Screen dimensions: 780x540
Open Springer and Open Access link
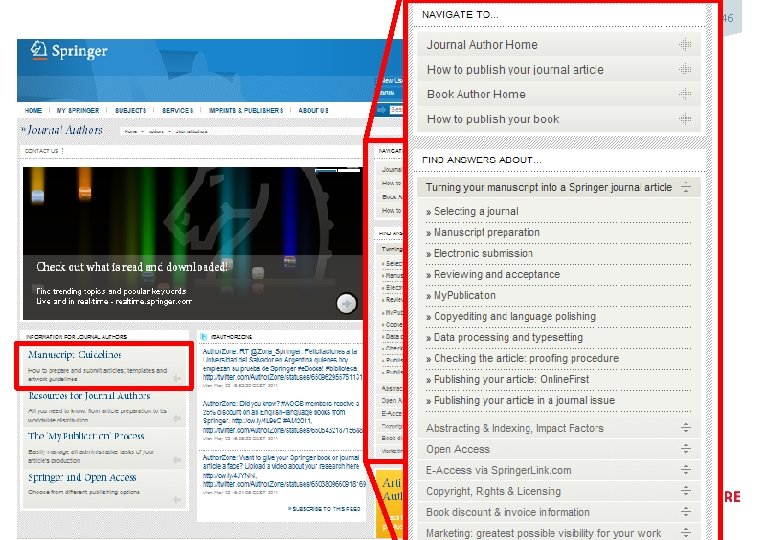(82, 477)
